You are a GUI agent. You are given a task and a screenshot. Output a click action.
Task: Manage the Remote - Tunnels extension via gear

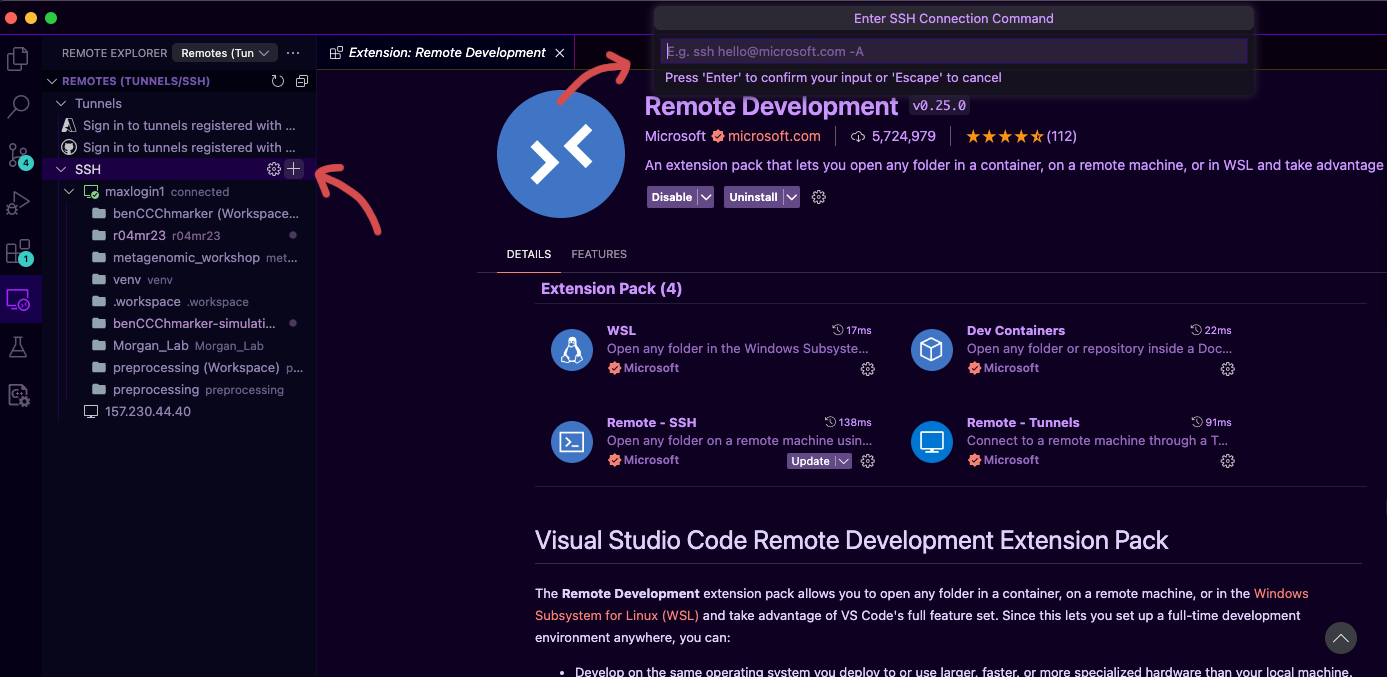pos(1228,461)
